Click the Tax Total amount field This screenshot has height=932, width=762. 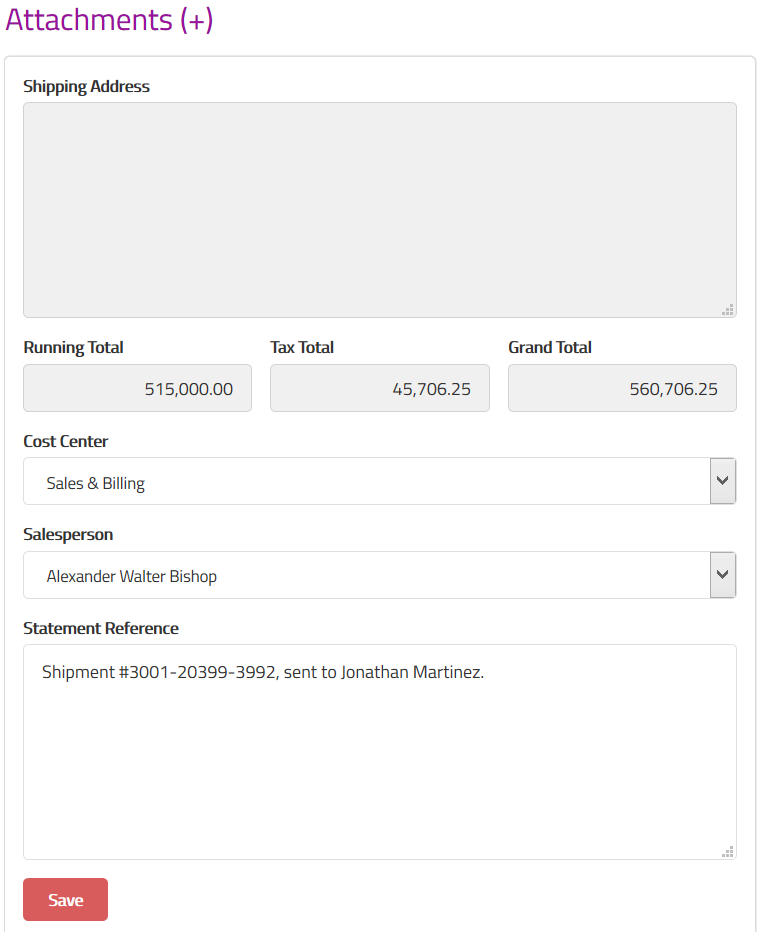pyautogui.click(x=379, y=388)
